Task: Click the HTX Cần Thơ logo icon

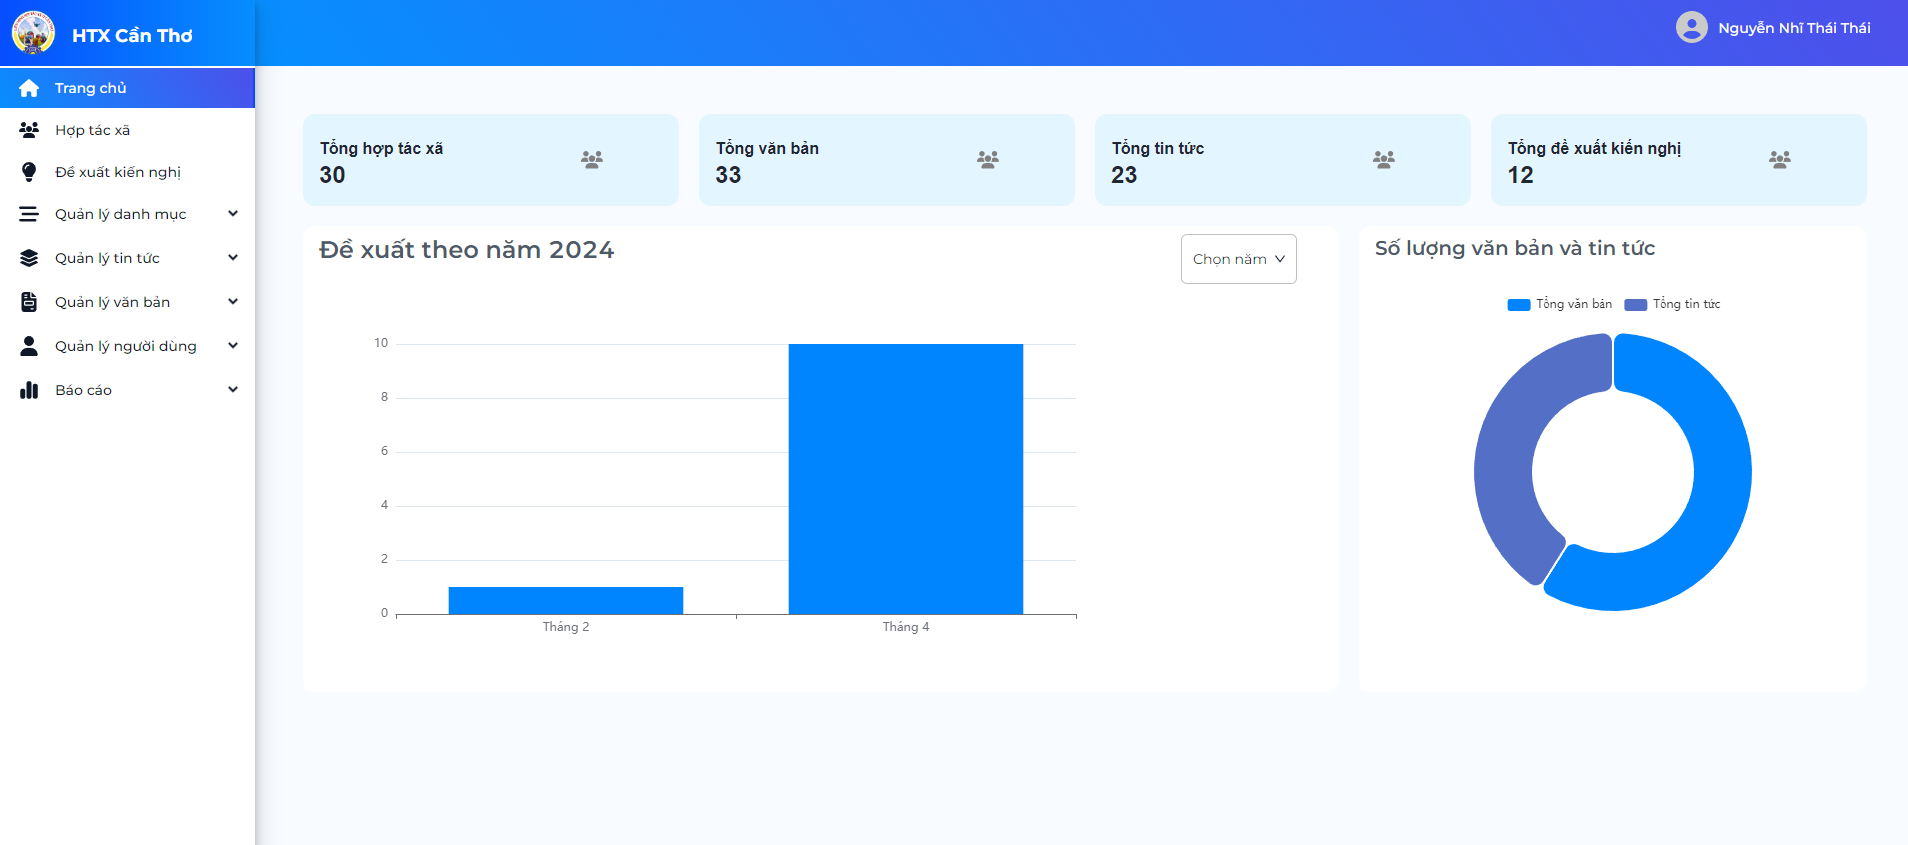Action: click(x=33, y=33)
